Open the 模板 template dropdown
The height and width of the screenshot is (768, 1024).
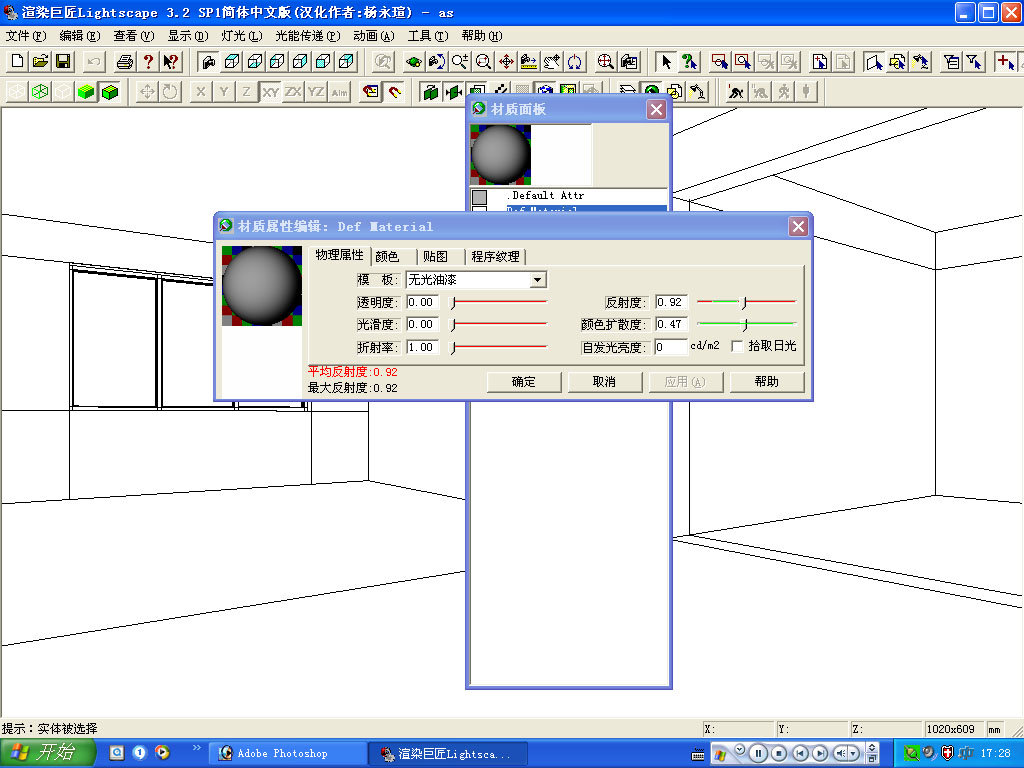point(537,280)
